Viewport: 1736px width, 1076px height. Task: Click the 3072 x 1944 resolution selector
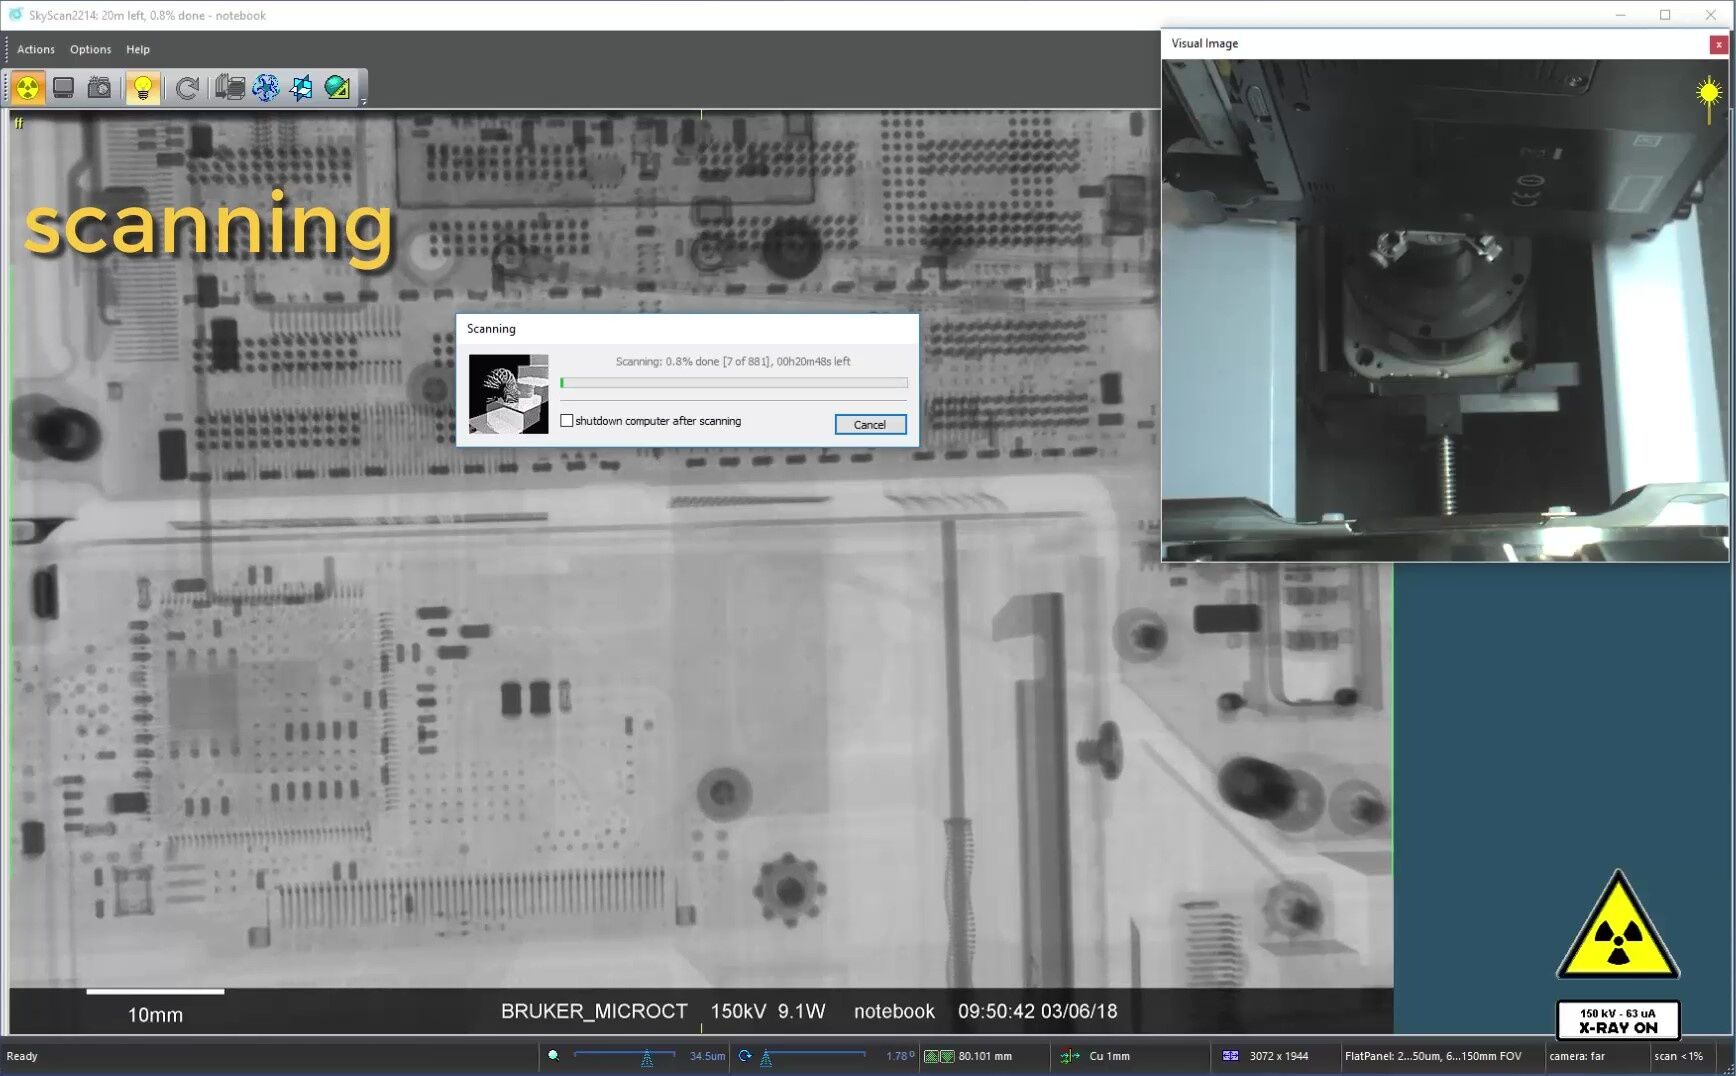(1277, 1056)
